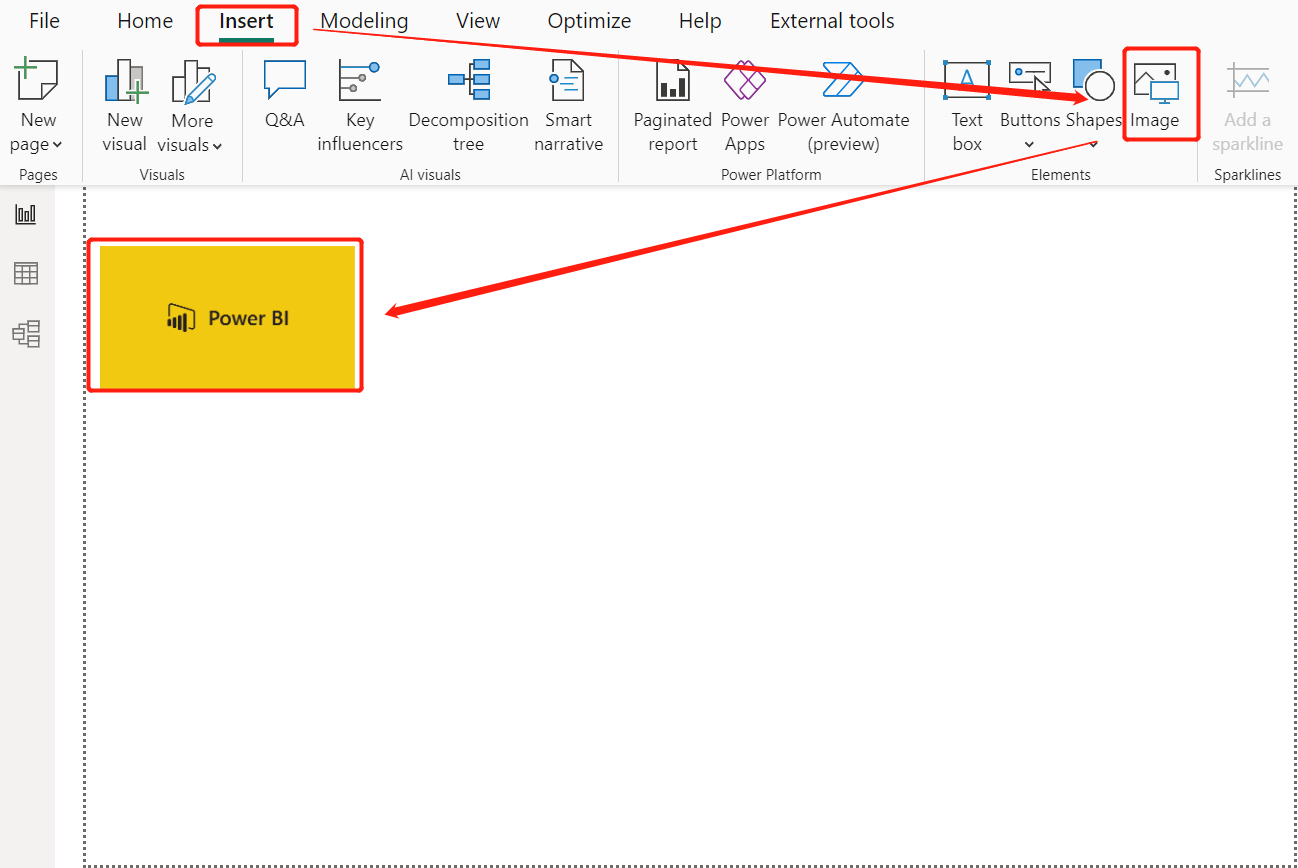
Task: Insert Power Apps visual
Action: coord(745,105)
